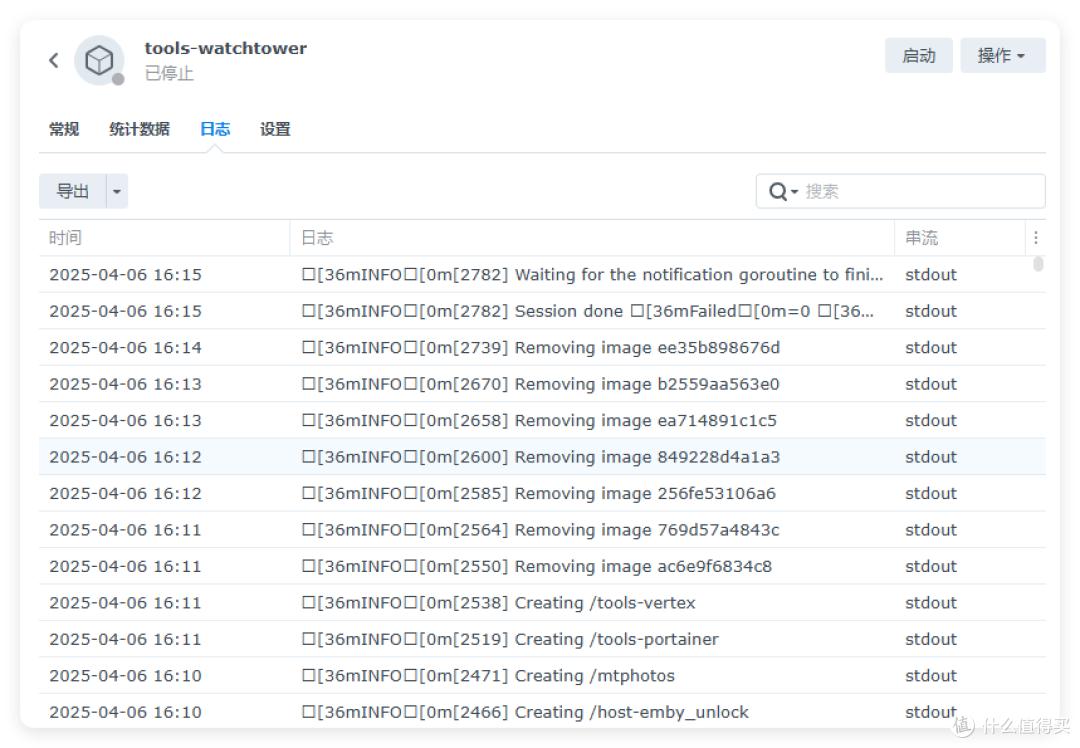
Task: Start the container with 启动 button
Action: [x=919, y=55]
